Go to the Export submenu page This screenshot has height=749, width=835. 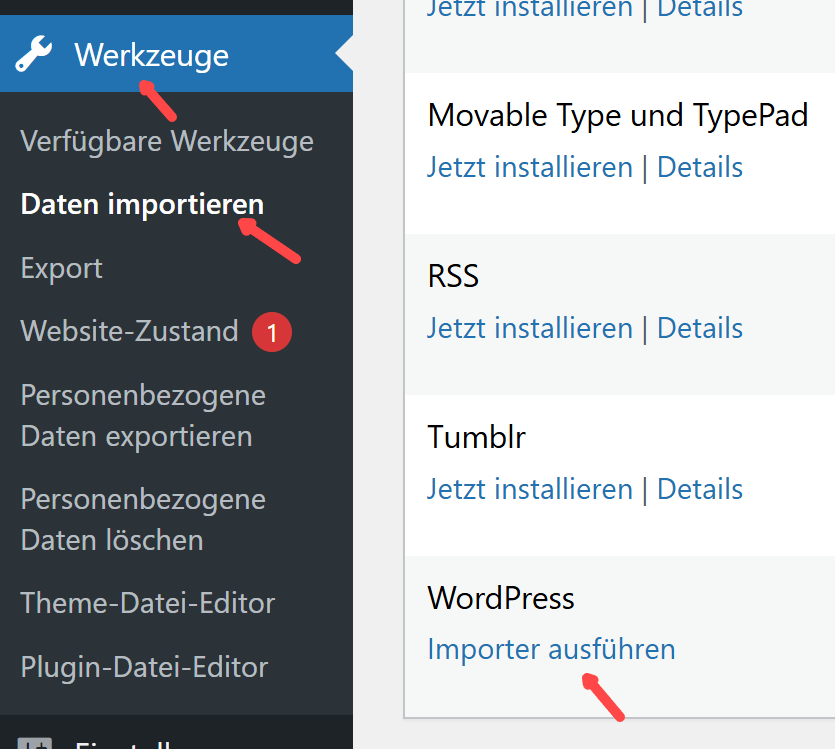coord(61,268)
